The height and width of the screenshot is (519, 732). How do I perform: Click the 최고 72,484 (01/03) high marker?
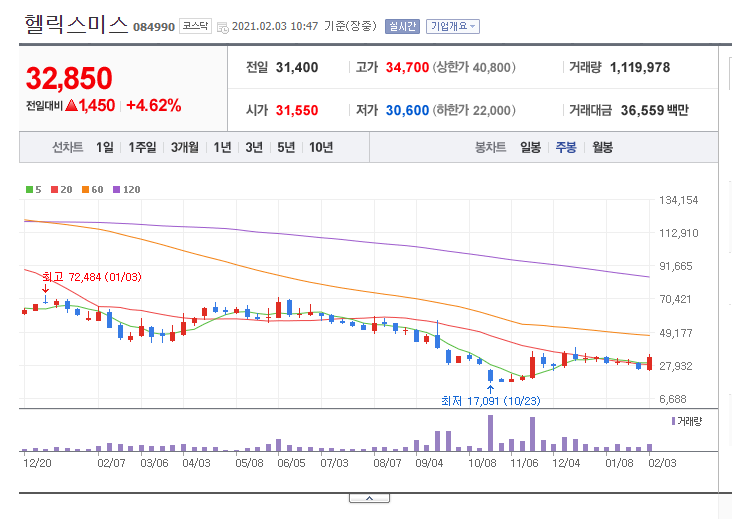tap(92, 277)
